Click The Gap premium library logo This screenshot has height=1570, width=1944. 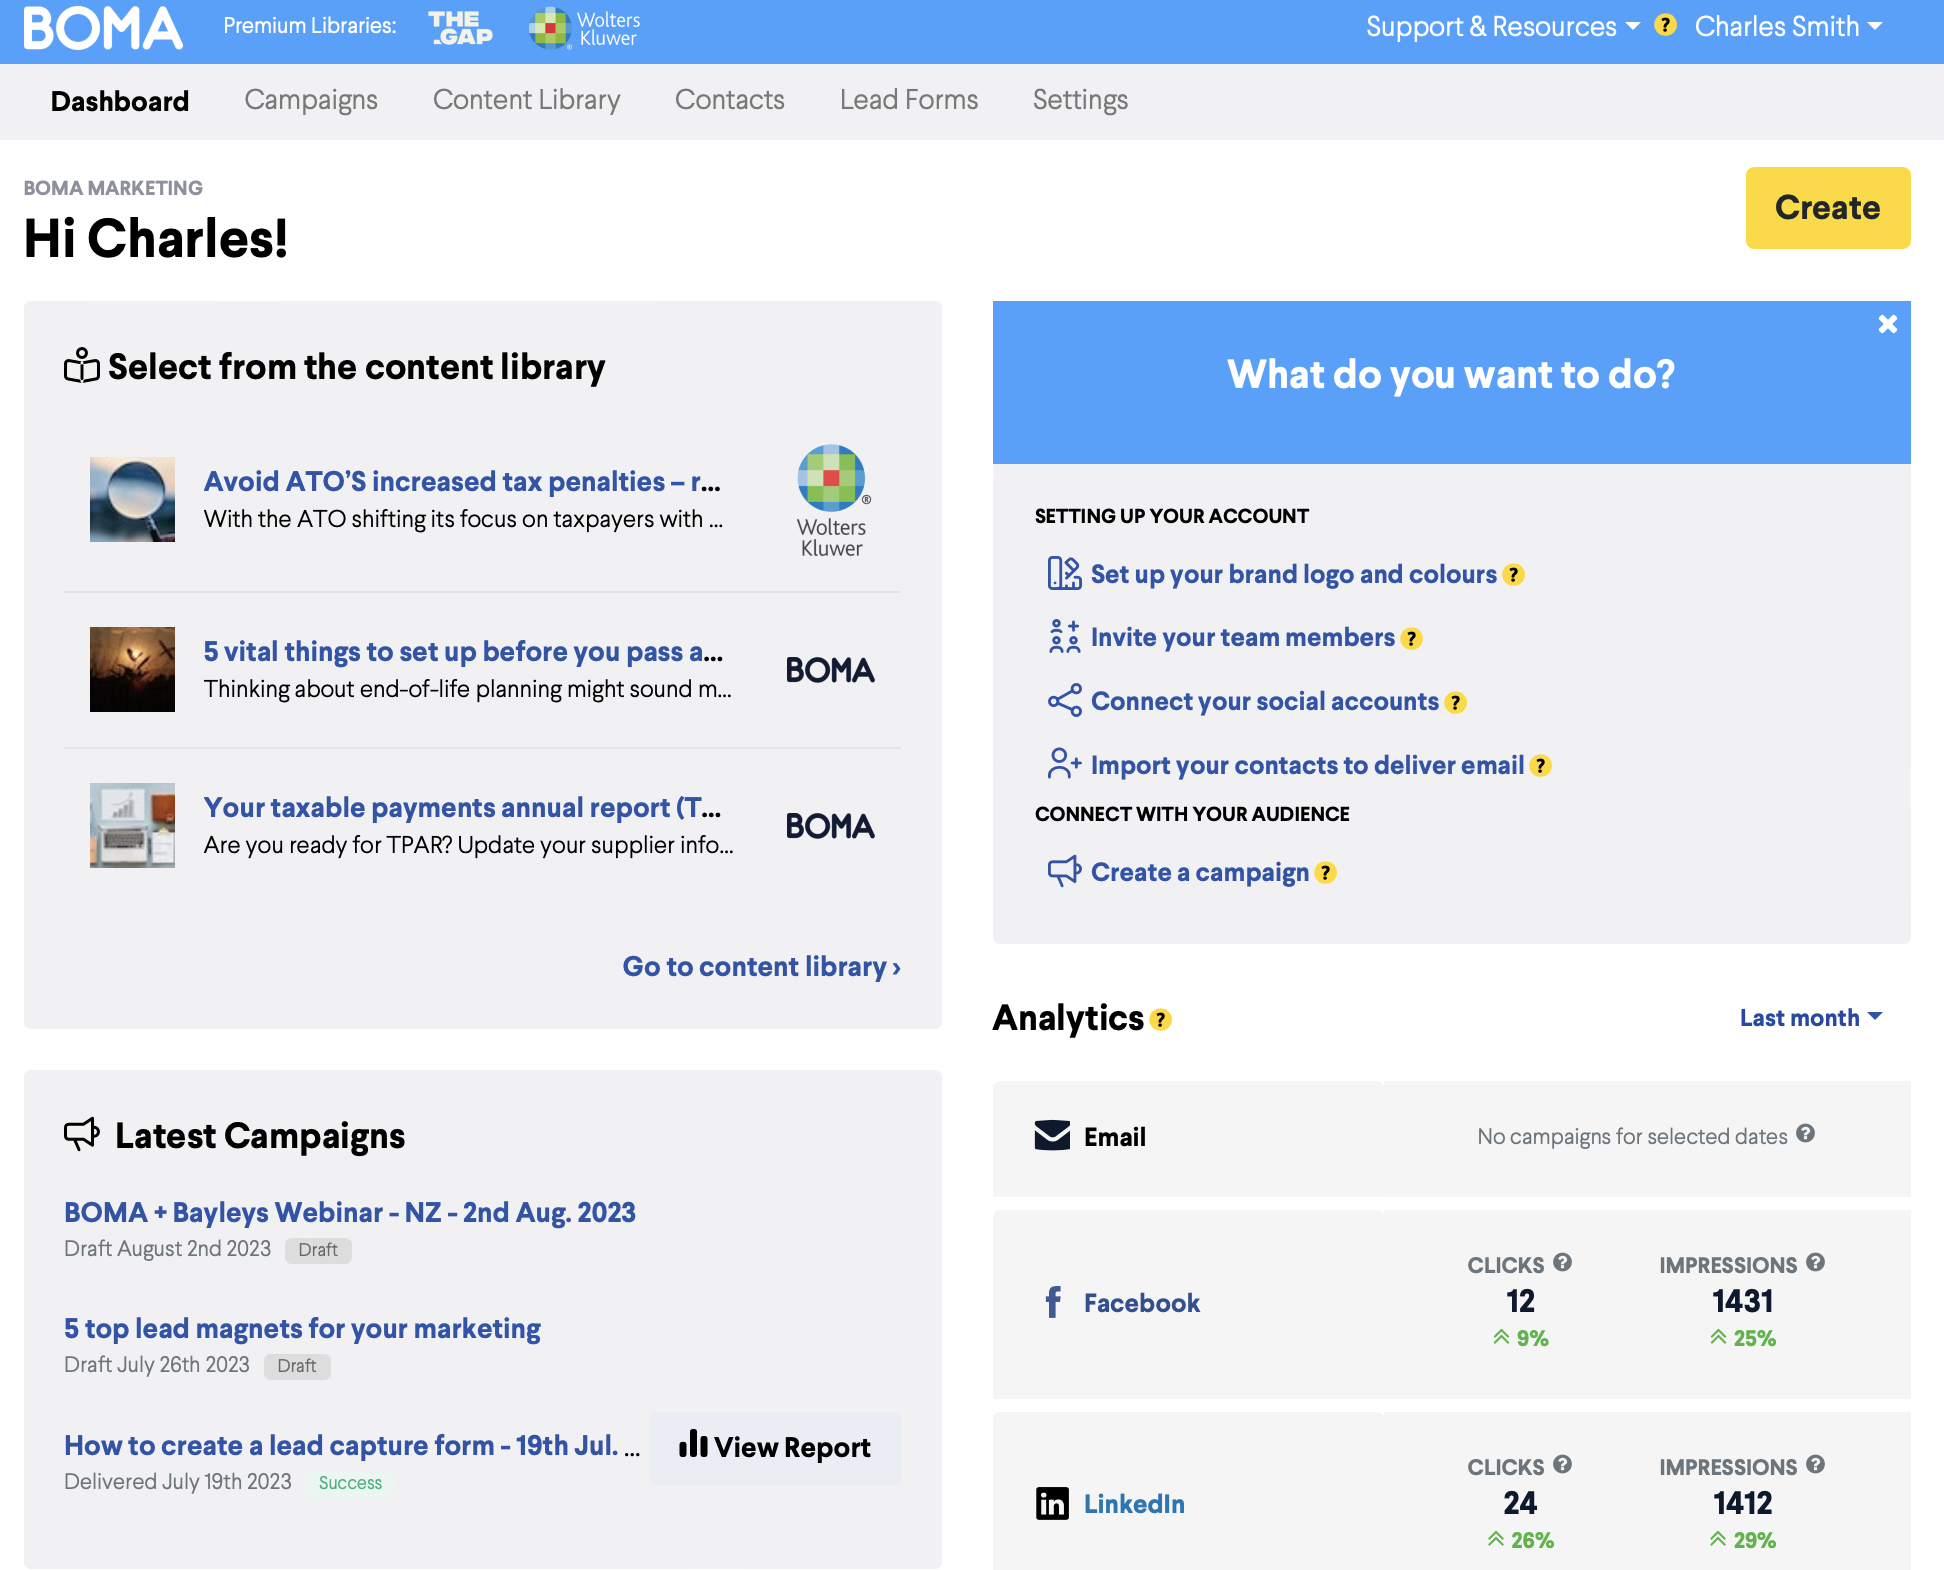coord(460,28)
